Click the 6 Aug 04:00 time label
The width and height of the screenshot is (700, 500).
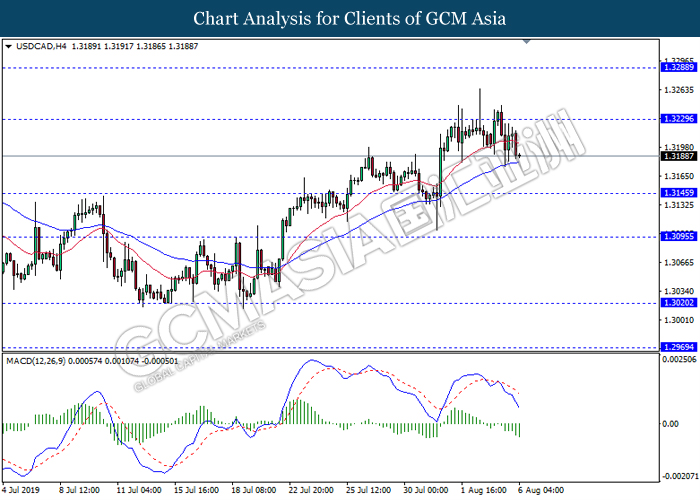(x=541, y=490)
